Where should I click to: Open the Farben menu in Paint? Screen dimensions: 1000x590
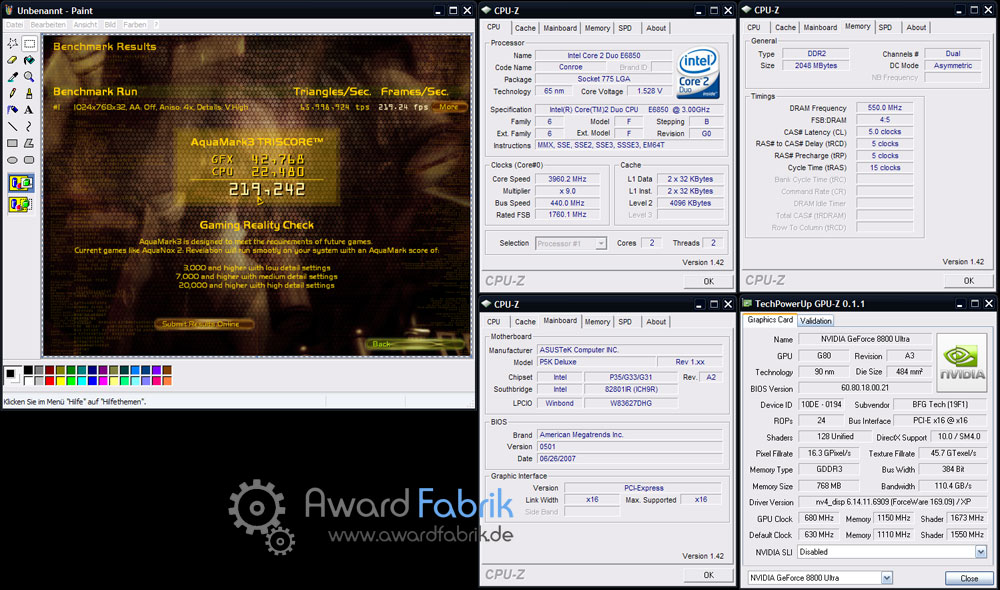click(x=135, y=25)
